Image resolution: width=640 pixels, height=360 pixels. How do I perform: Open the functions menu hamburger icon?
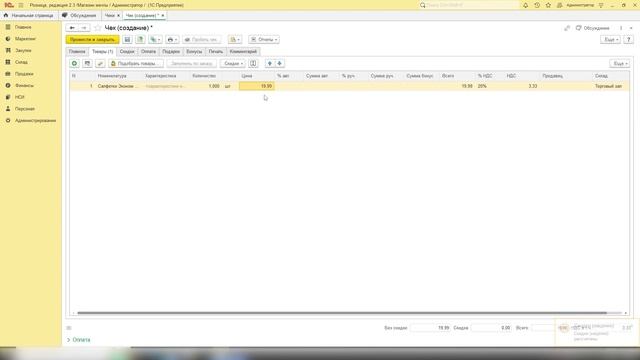pyautogui.click(x=21, y=5)
